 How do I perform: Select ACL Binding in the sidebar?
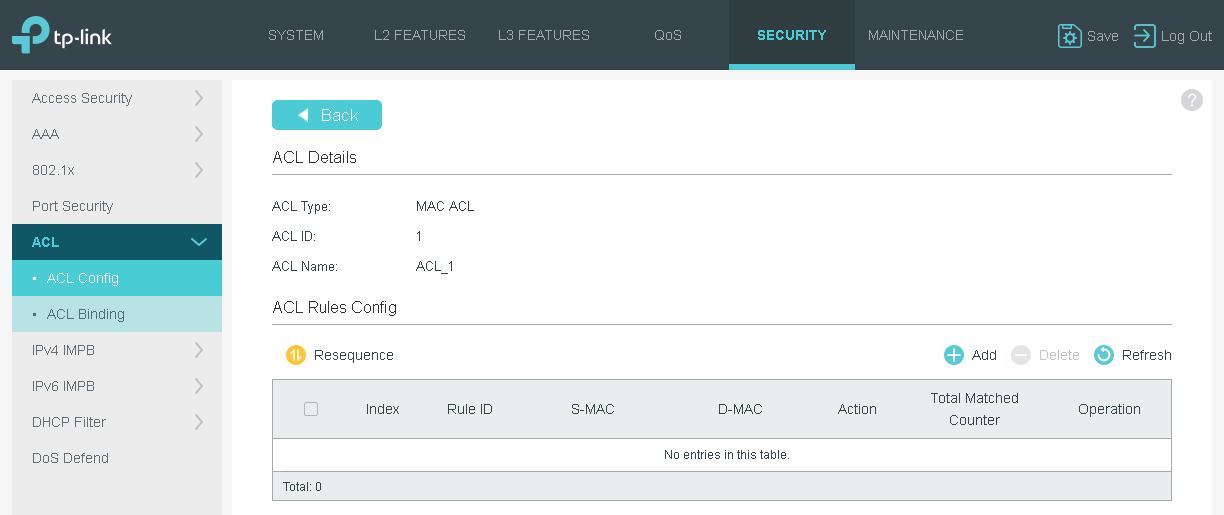click(x=86, y=314)
